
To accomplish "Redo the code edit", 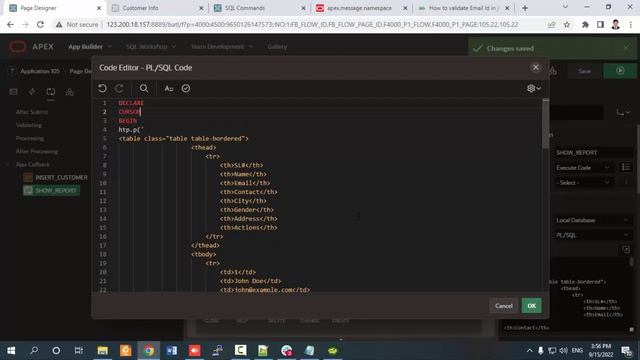I will (x=119, y=88).
